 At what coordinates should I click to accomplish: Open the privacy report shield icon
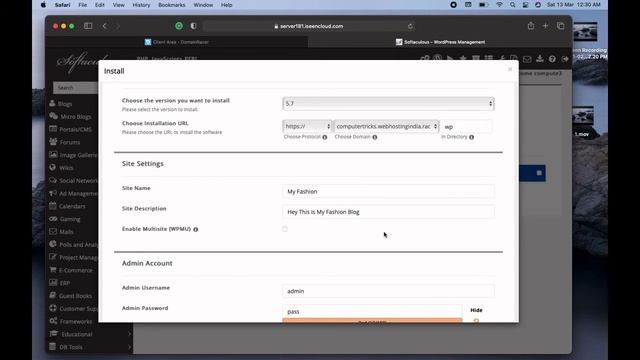(x=193, y=26)
